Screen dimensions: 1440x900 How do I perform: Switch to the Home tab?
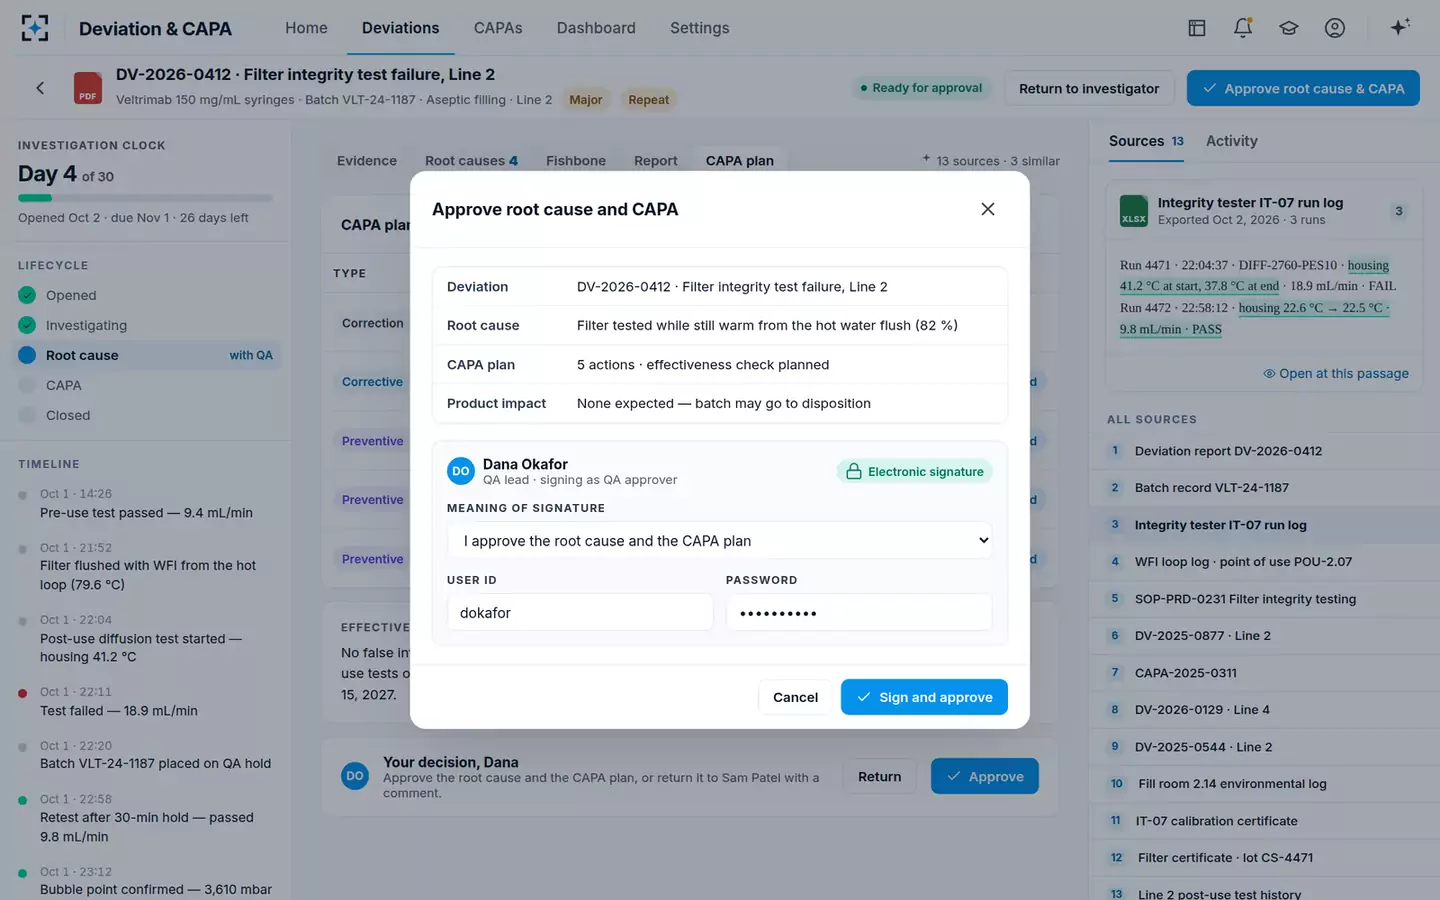pyautogui.click(x=306, y=28)
